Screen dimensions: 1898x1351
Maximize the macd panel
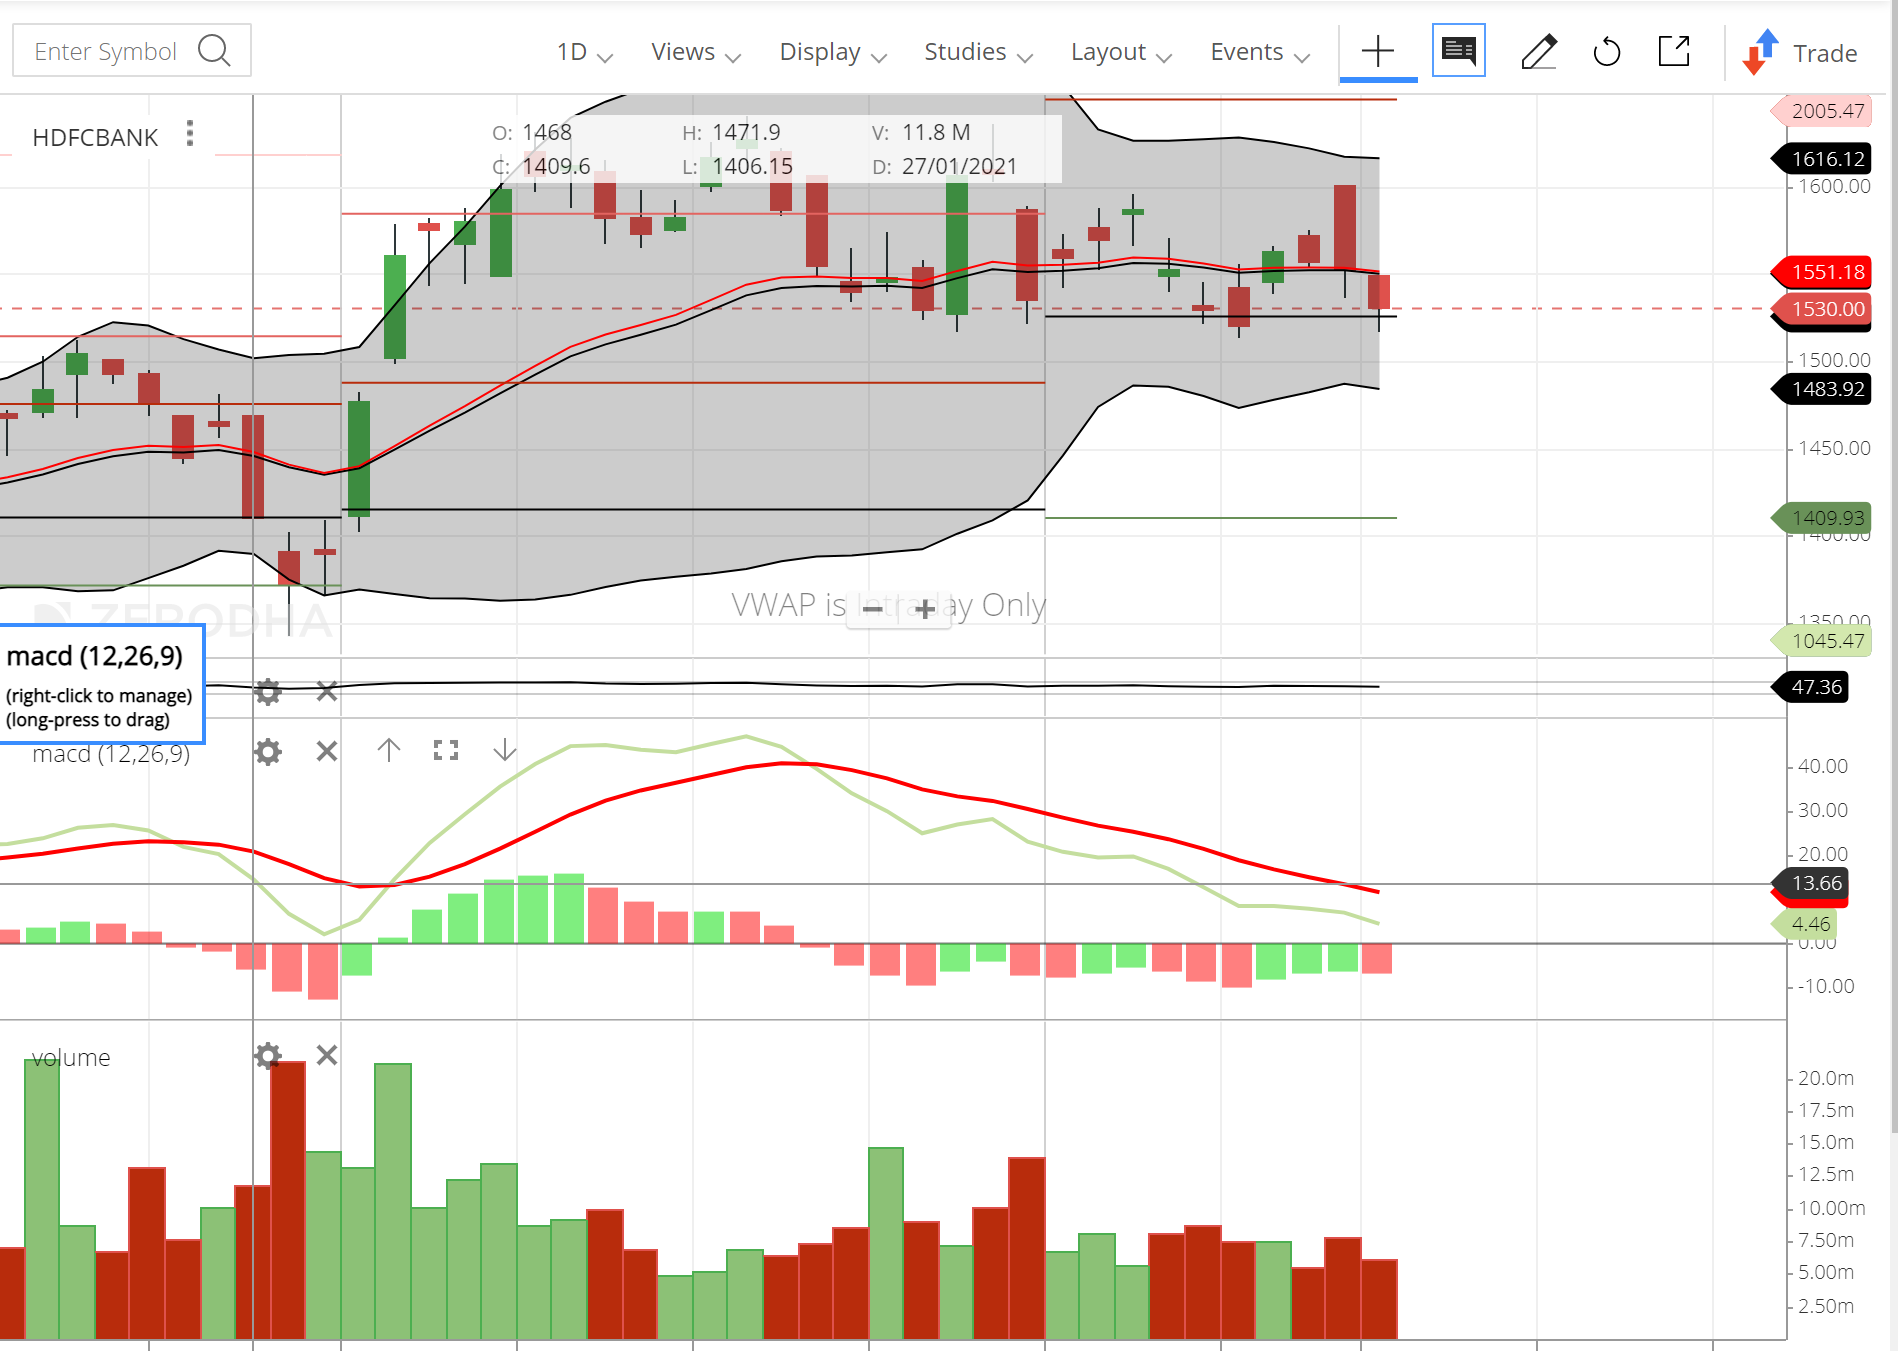pos(446,750)
